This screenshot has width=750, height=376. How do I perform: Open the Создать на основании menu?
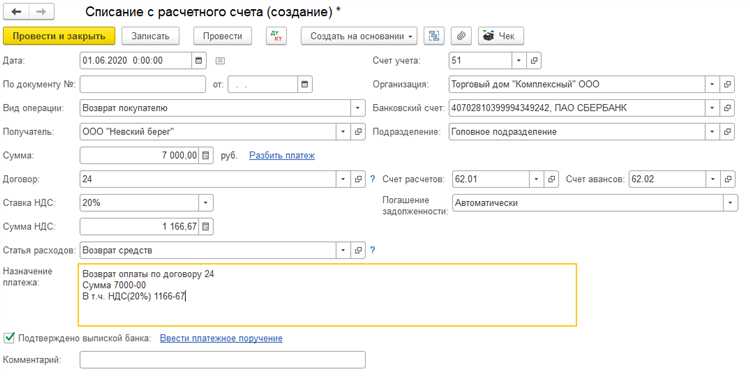(x=359, y=36)
